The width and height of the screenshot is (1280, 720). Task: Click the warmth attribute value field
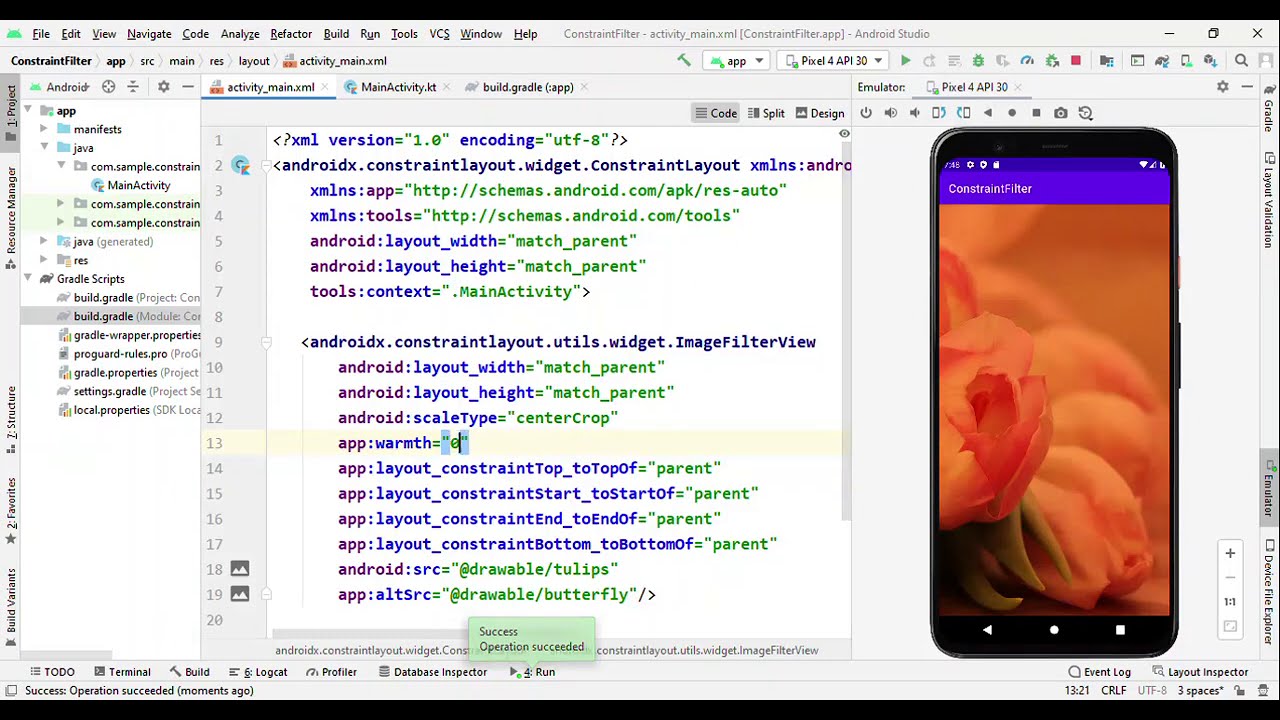[455, 443]
